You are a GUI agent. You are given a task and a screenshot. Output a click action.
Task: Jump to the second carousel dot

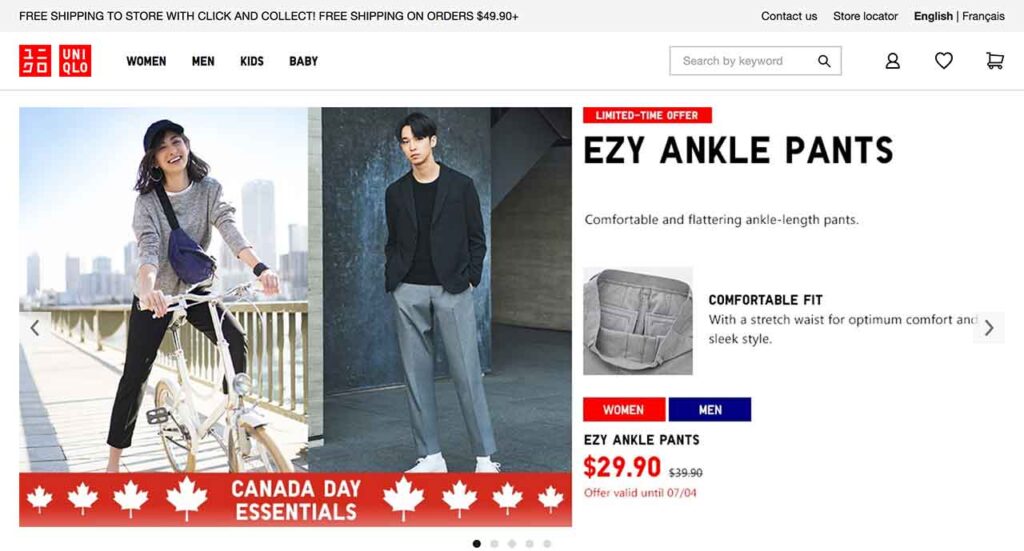tap(494, 544)
